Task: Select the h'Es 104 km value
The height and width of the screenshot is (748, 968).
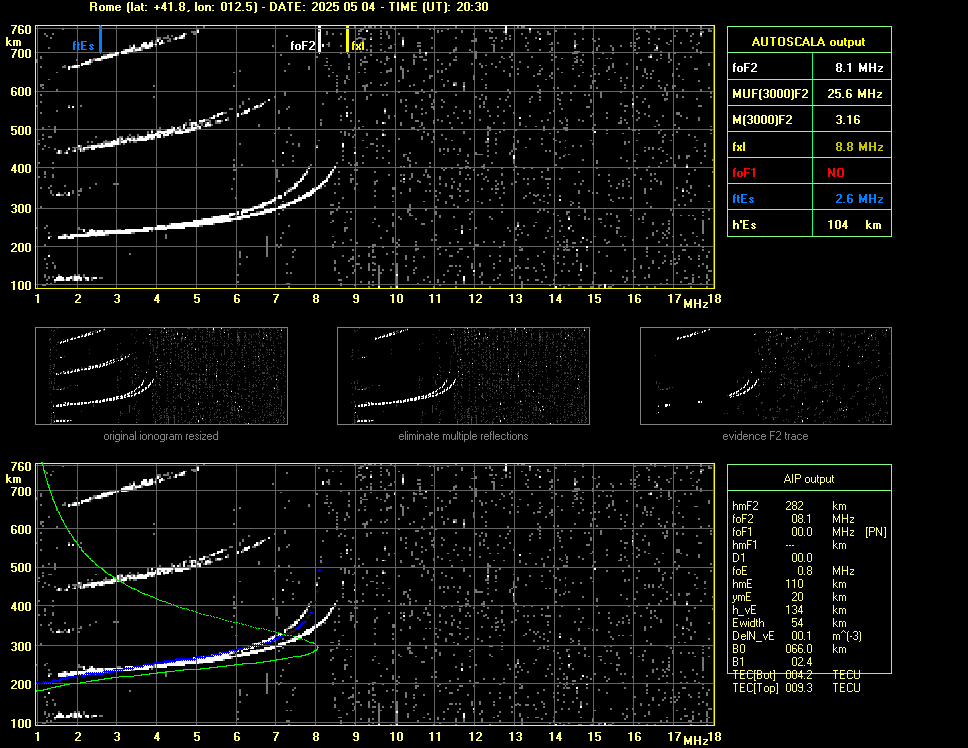Action: click(x=854, y=225)
